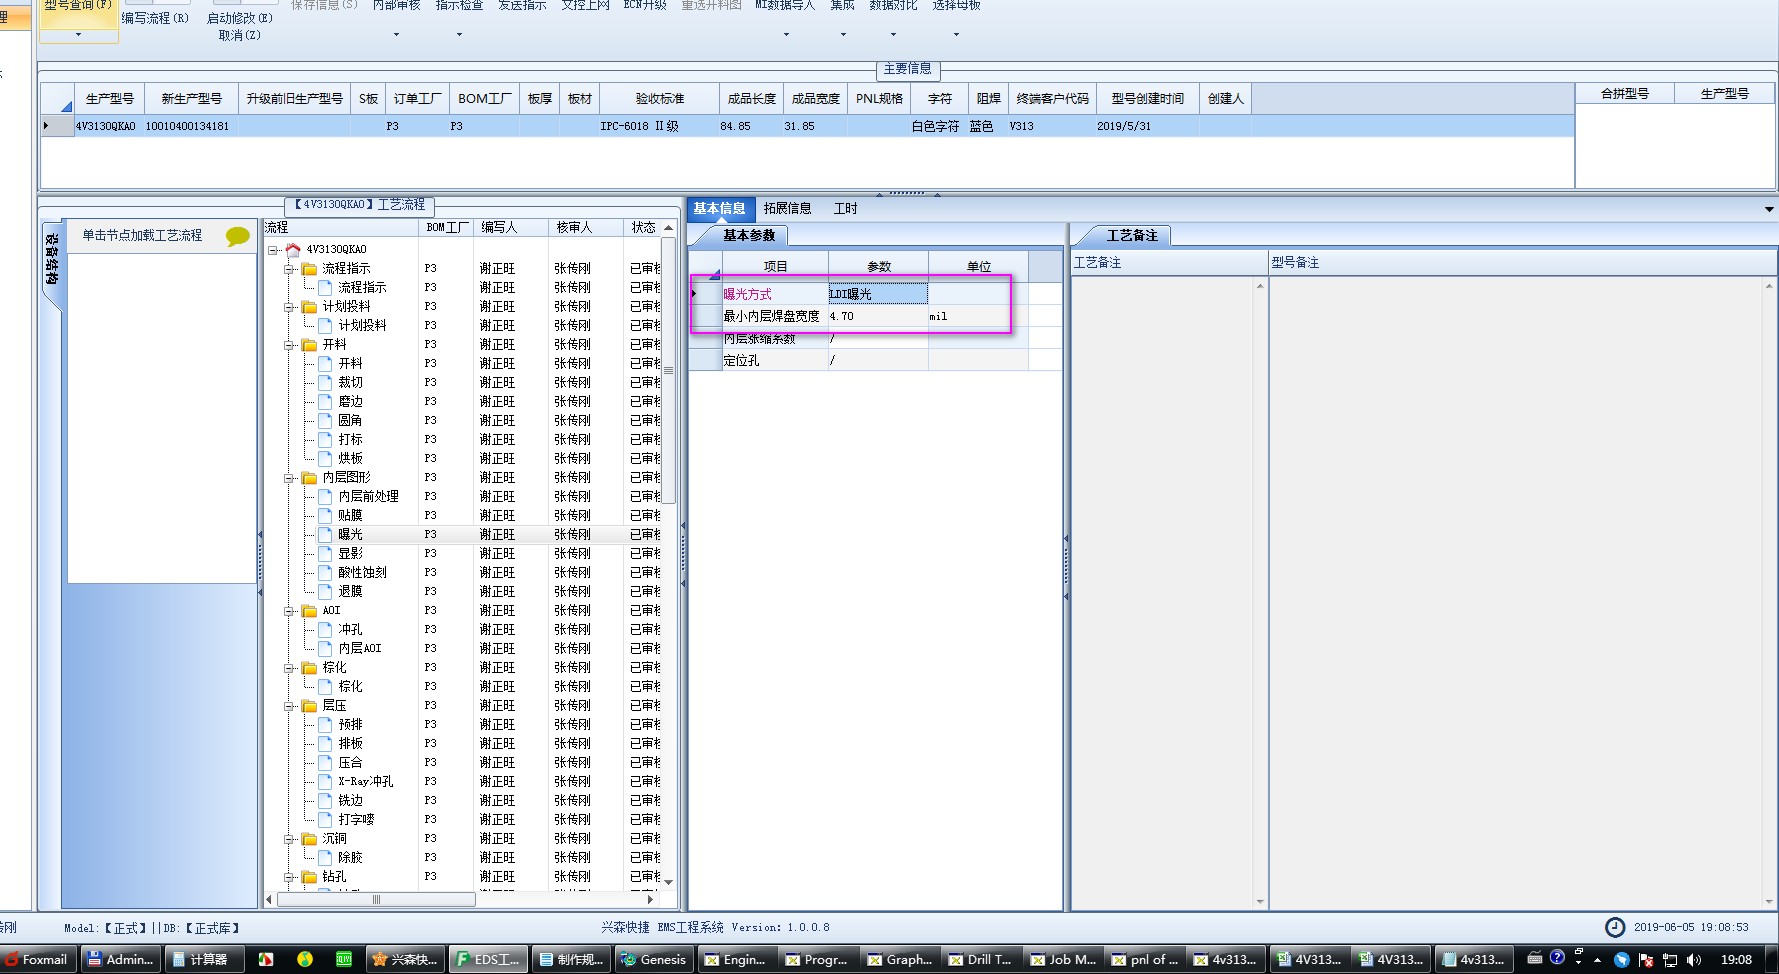Click the process tree horizontal scrollbar thumb

click(376, 900)
